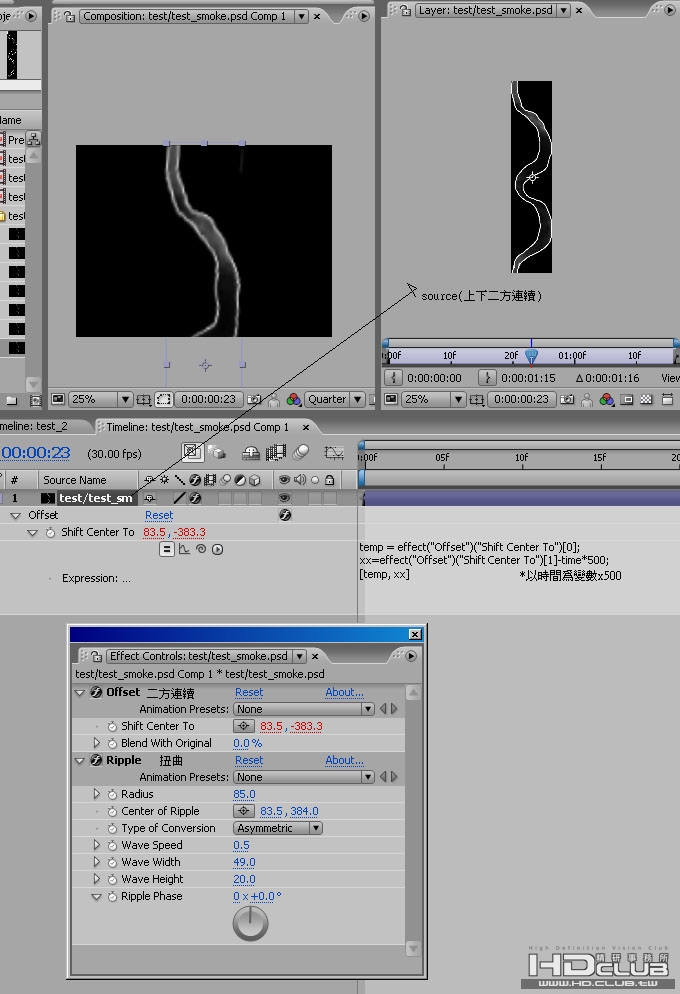Viewport: 680px width, 994px height.
Task: Click the channel colors icon in Composition viewer
Action: 293,399
